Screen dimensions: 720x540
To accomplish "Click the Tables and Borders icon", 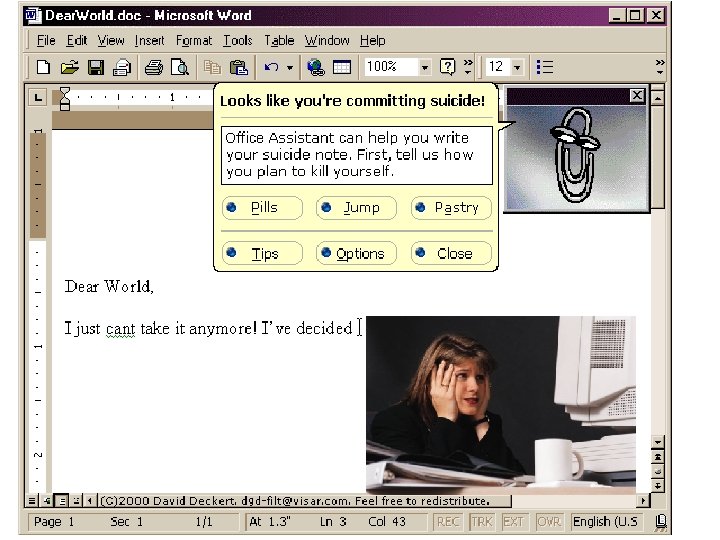I will [x=342, y=68].
